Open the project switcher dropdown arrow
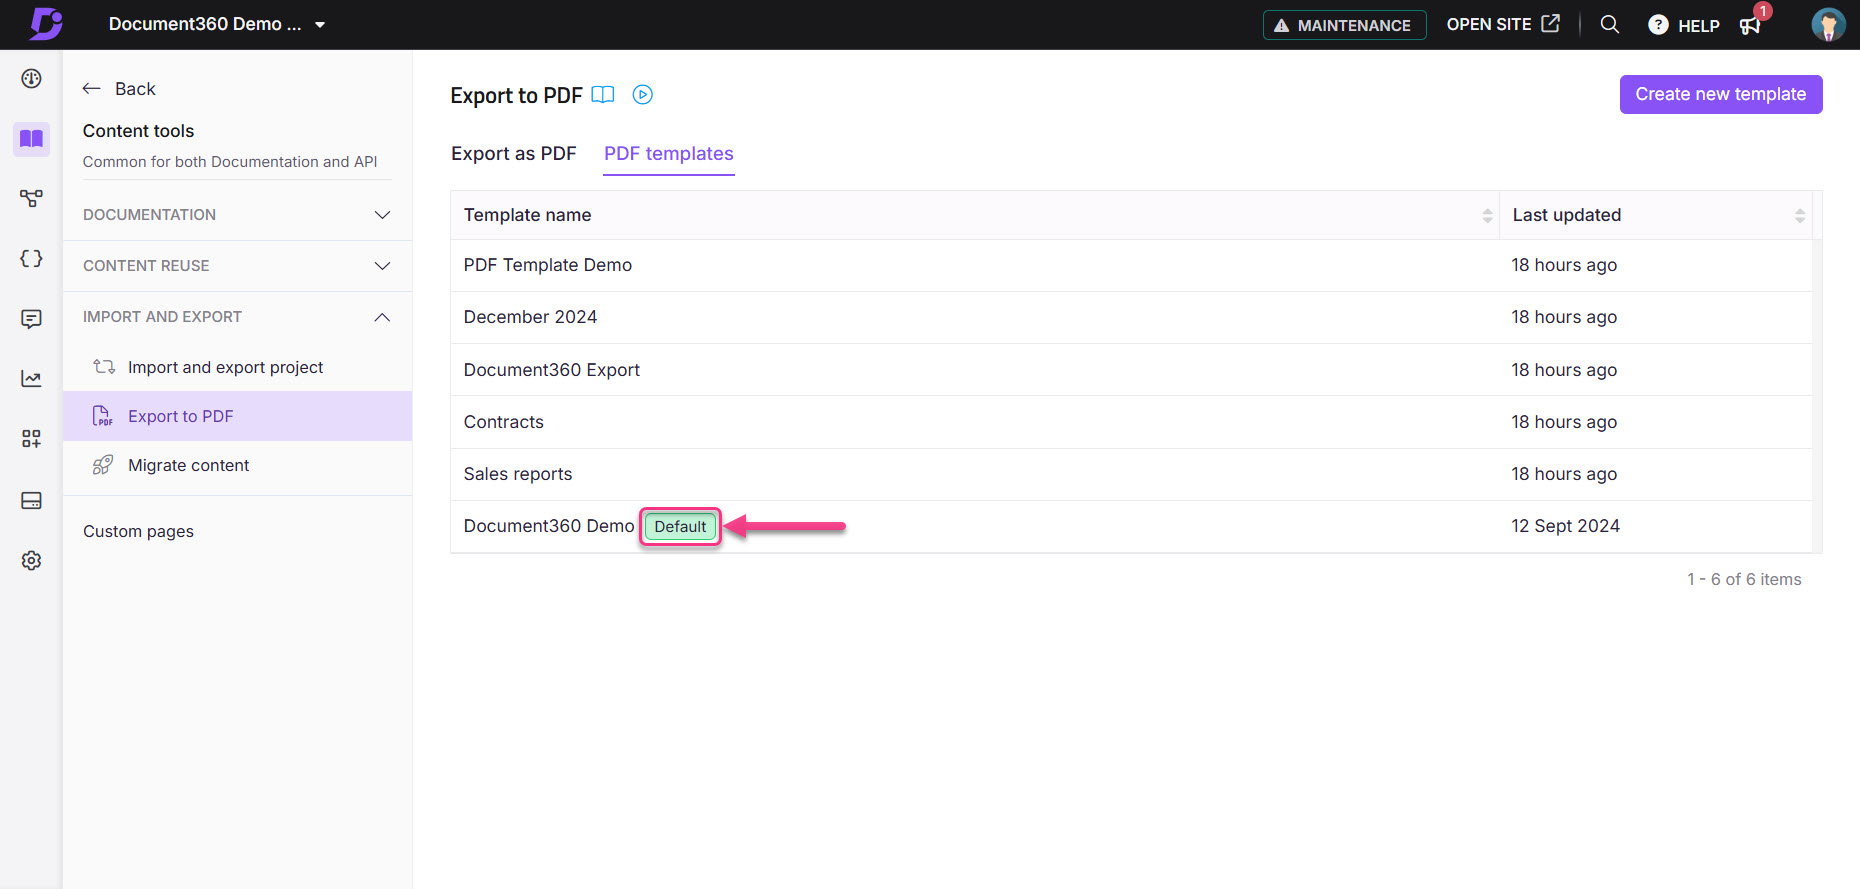This screenshot has width=1860, height=889. (320, 25)
